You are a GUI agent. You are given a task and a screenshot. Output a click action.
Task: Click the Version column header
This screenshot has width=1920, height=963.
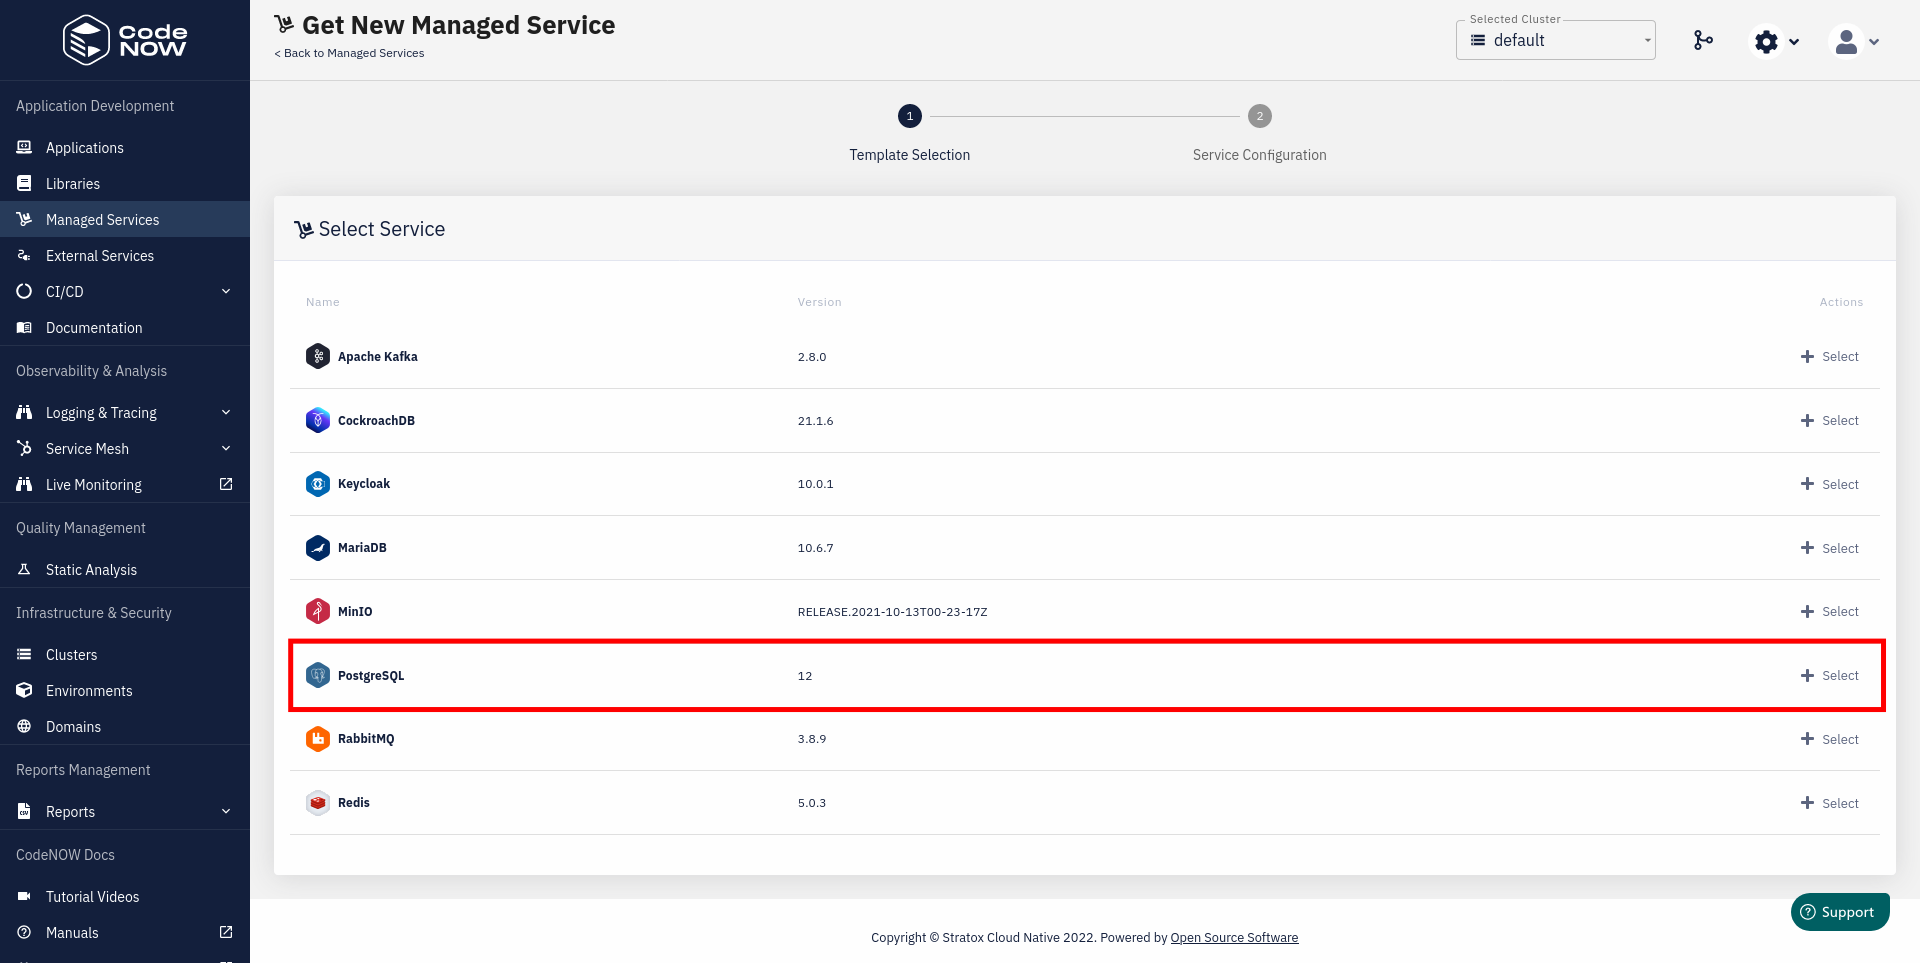pyautogui.click(x=819, y=302)
